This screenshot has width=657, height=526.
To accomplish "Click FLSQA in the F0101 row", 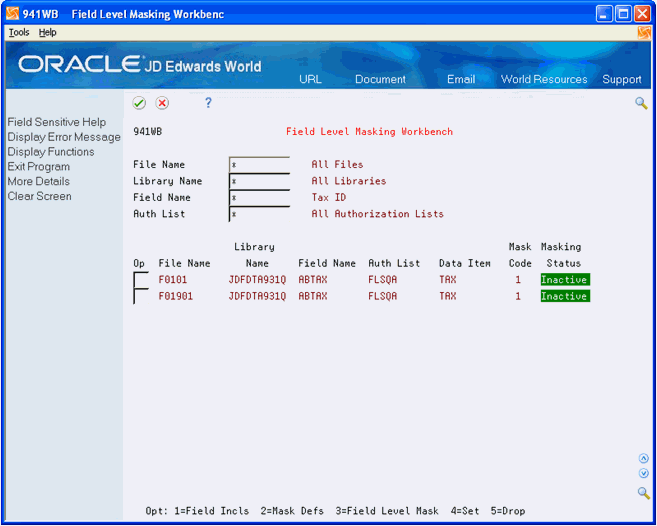I will (383, 280).
